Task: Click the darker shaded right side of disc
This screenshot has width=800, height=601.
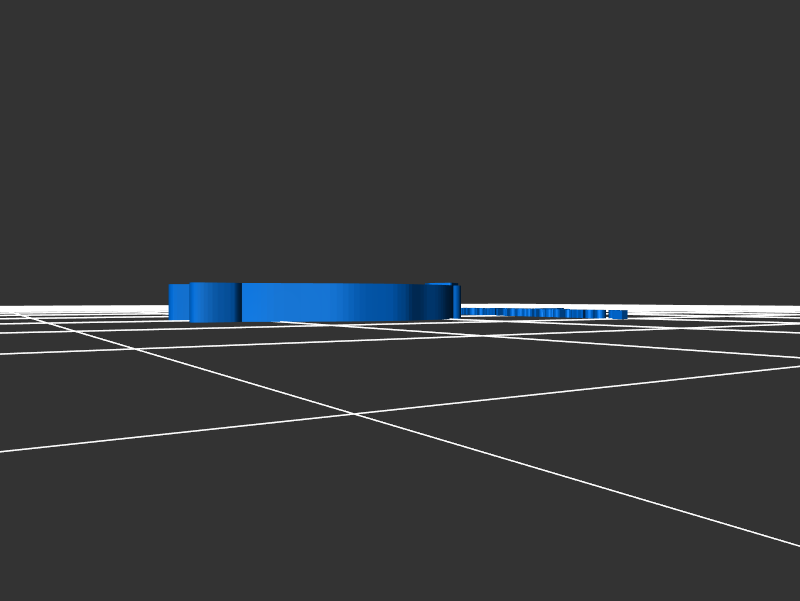Action: 432,302
